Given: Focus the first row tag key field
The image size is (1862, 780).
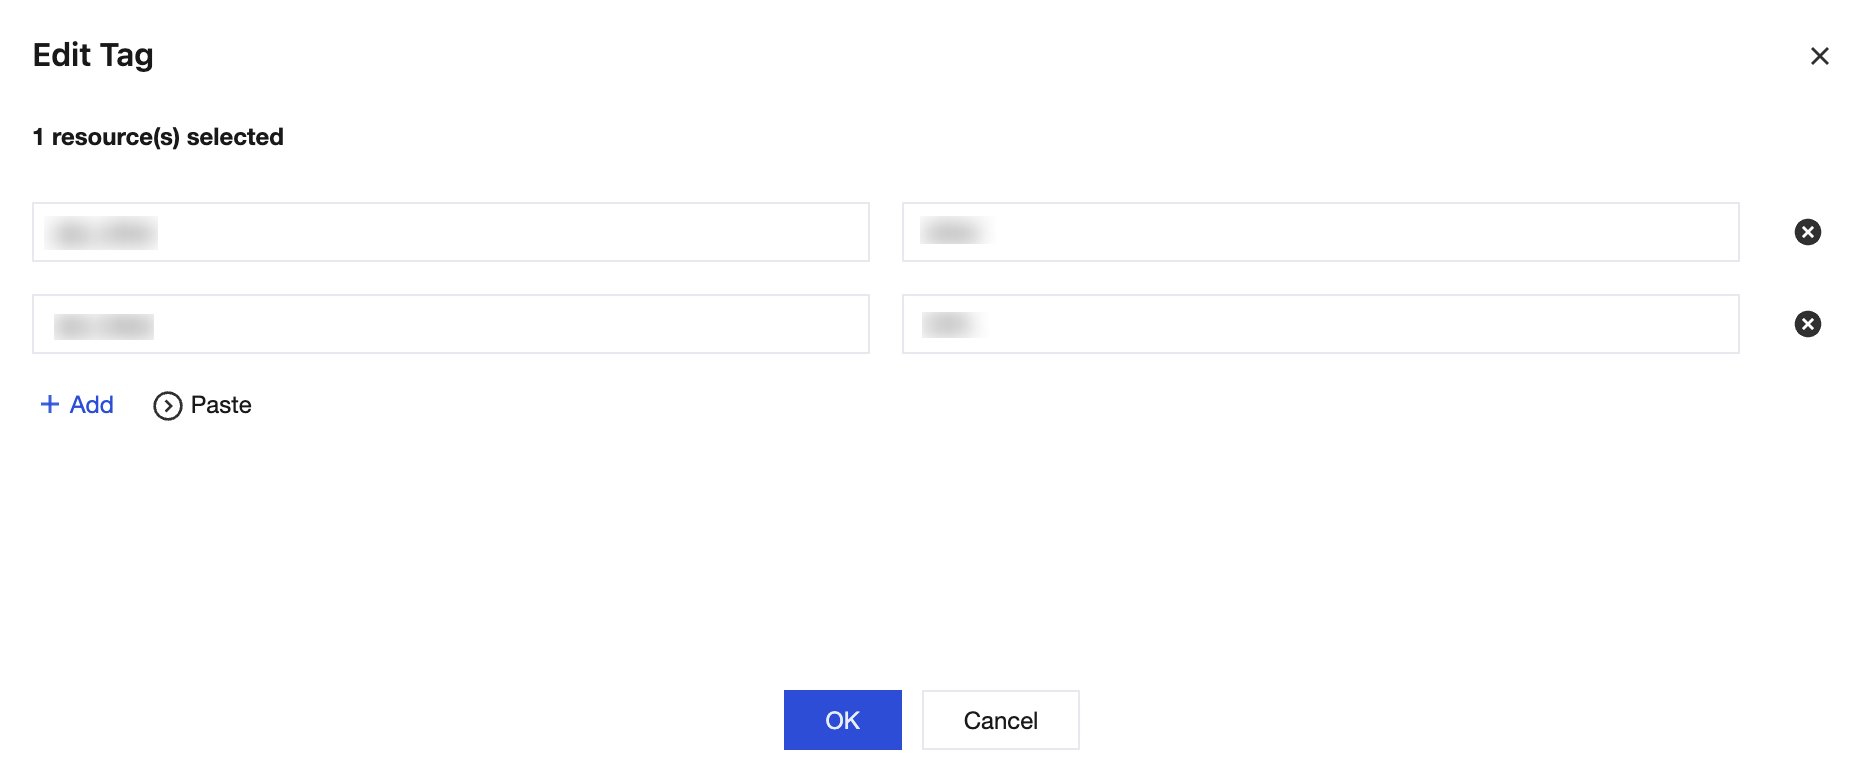Looking at the screenshot, I should coord(500,232).
